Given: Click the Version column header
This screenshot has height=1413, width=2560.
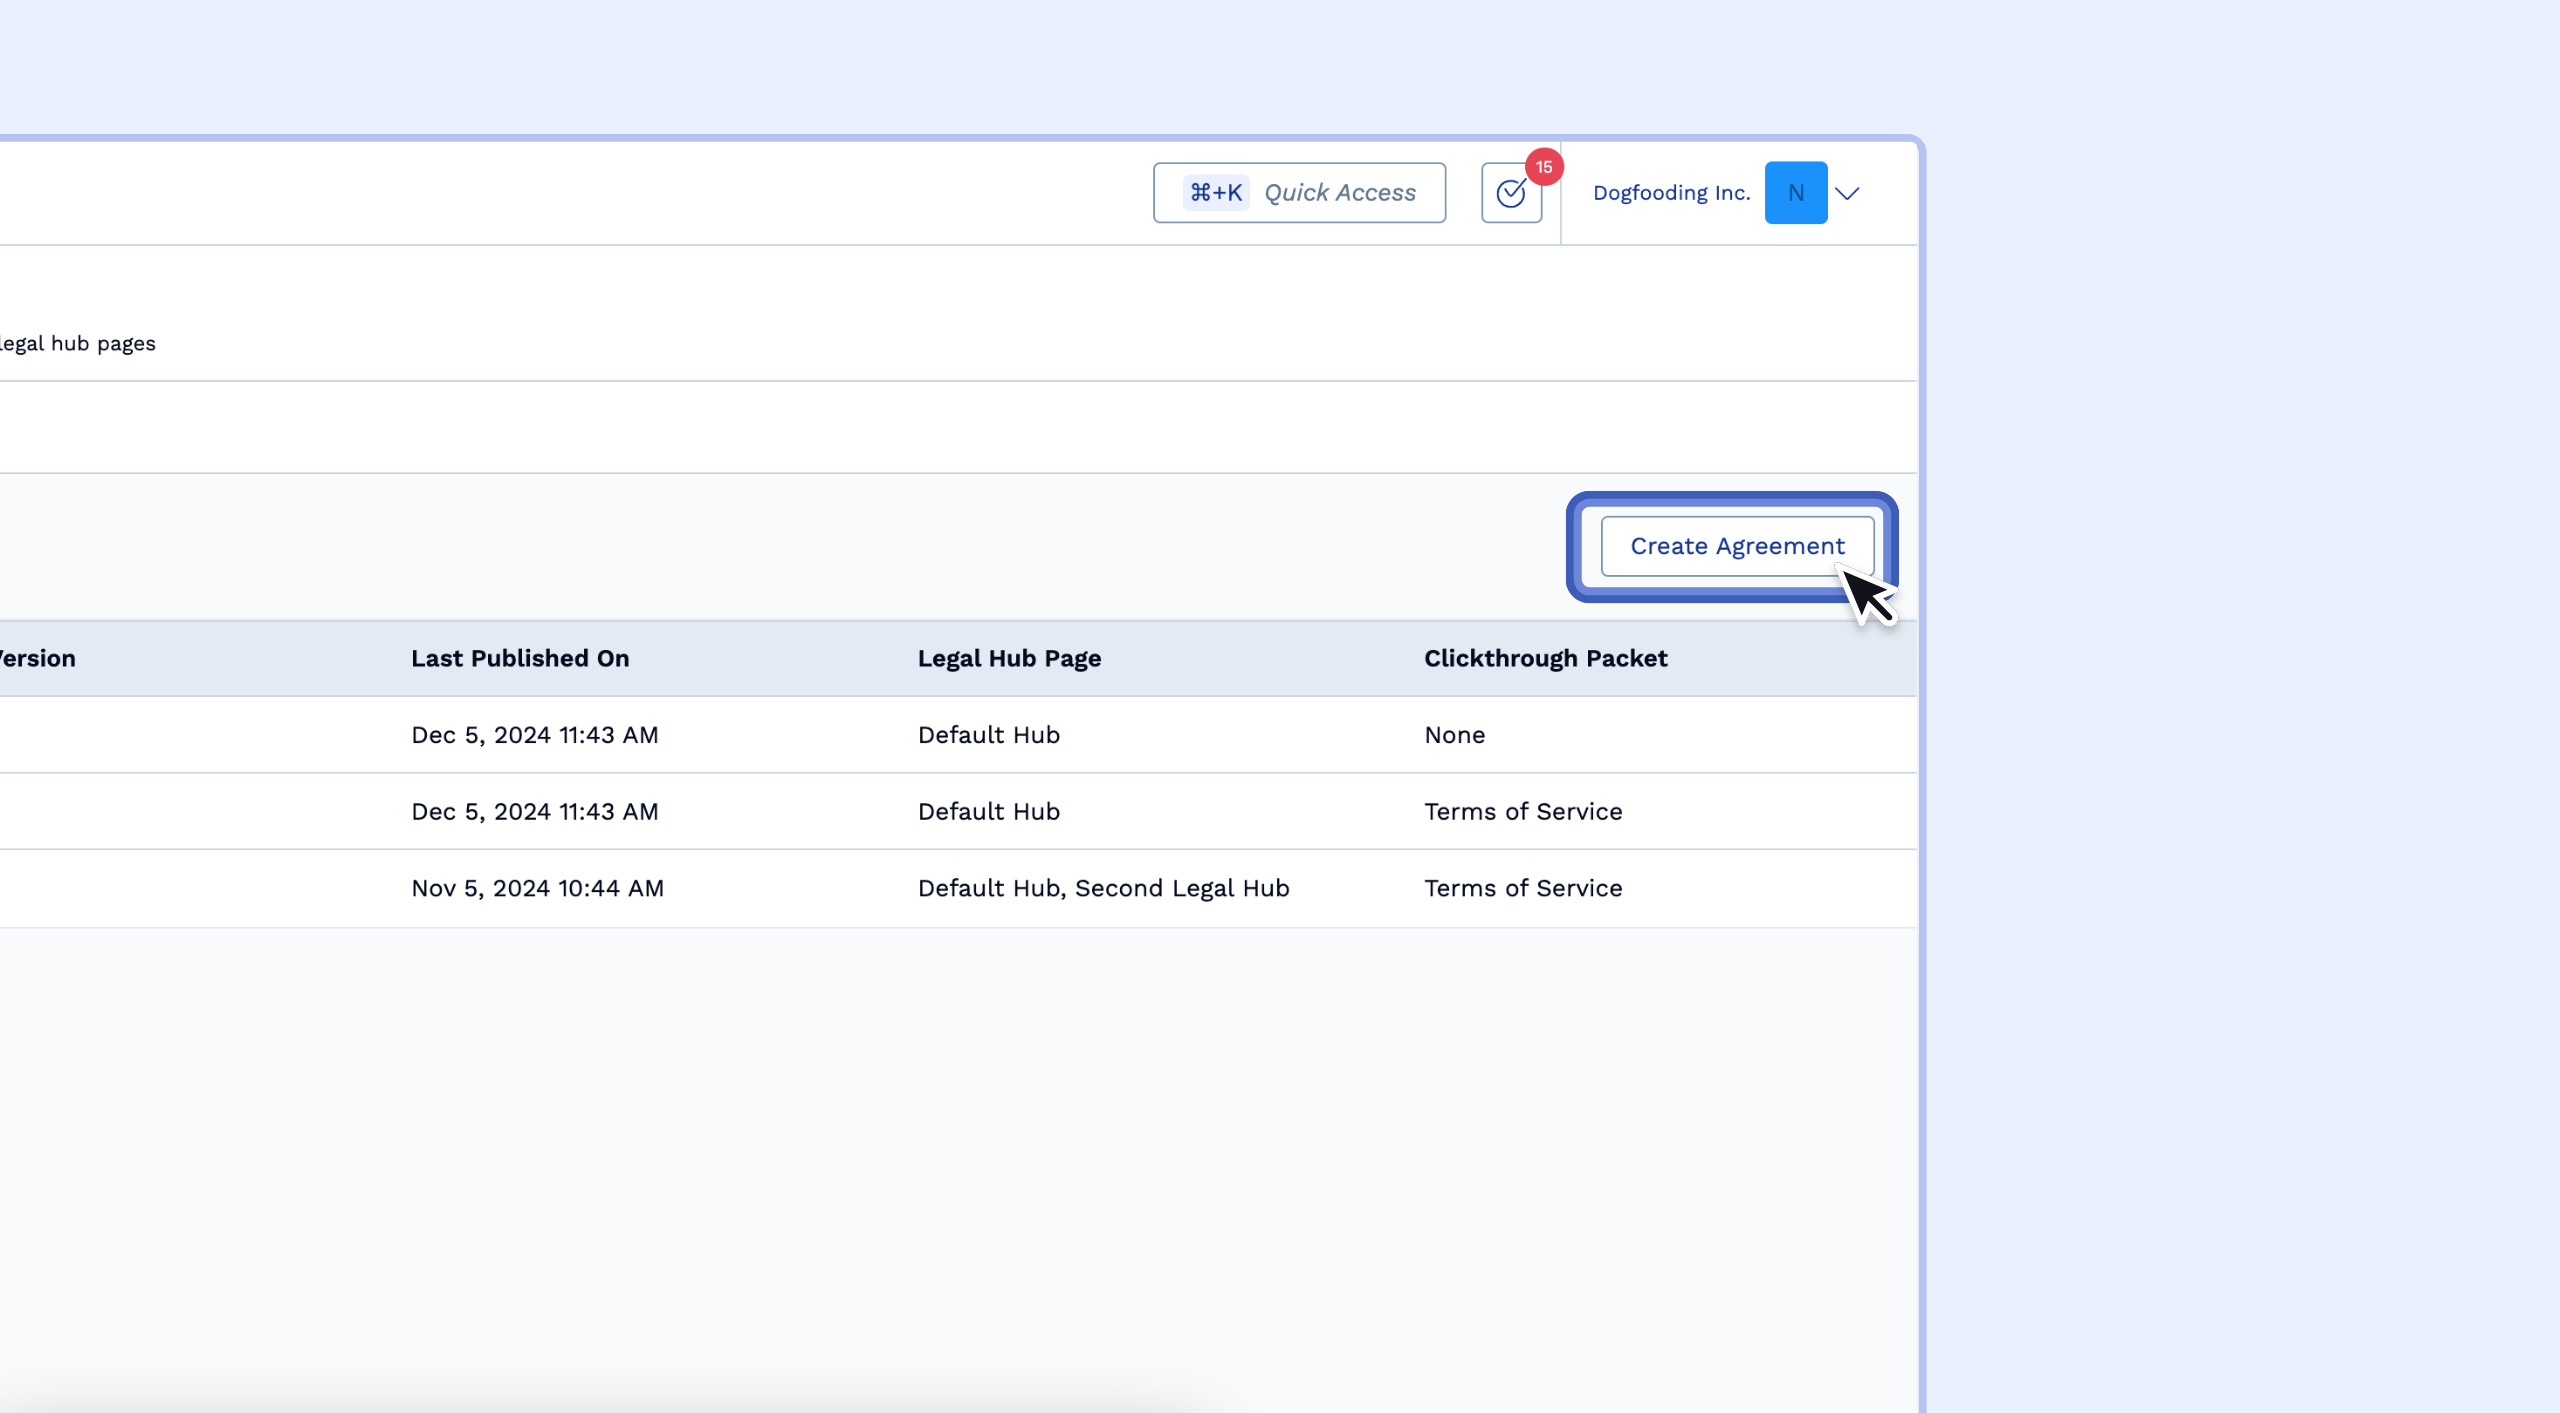Looking at the screenshot, I should (x=38, y=658).
